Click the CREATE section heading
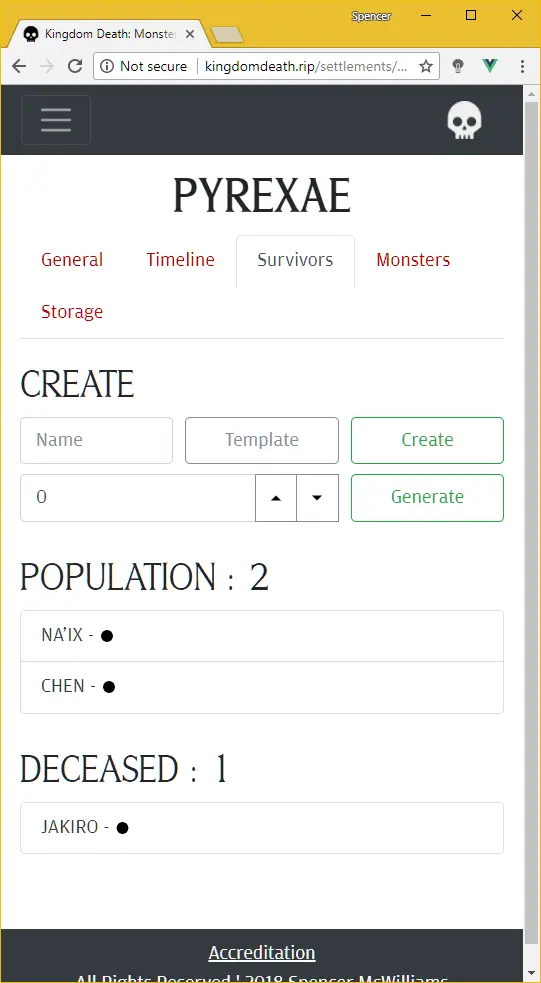Viewport: 541px width, 983px height. (77, 384)
